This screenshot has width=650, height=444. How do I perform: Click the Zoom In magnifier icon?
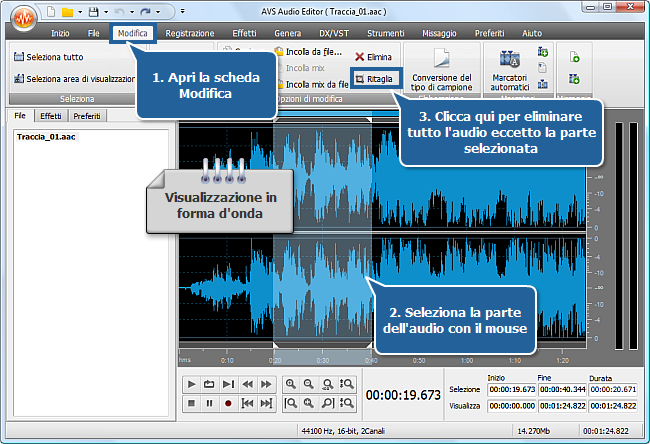(x=290, y=384)
